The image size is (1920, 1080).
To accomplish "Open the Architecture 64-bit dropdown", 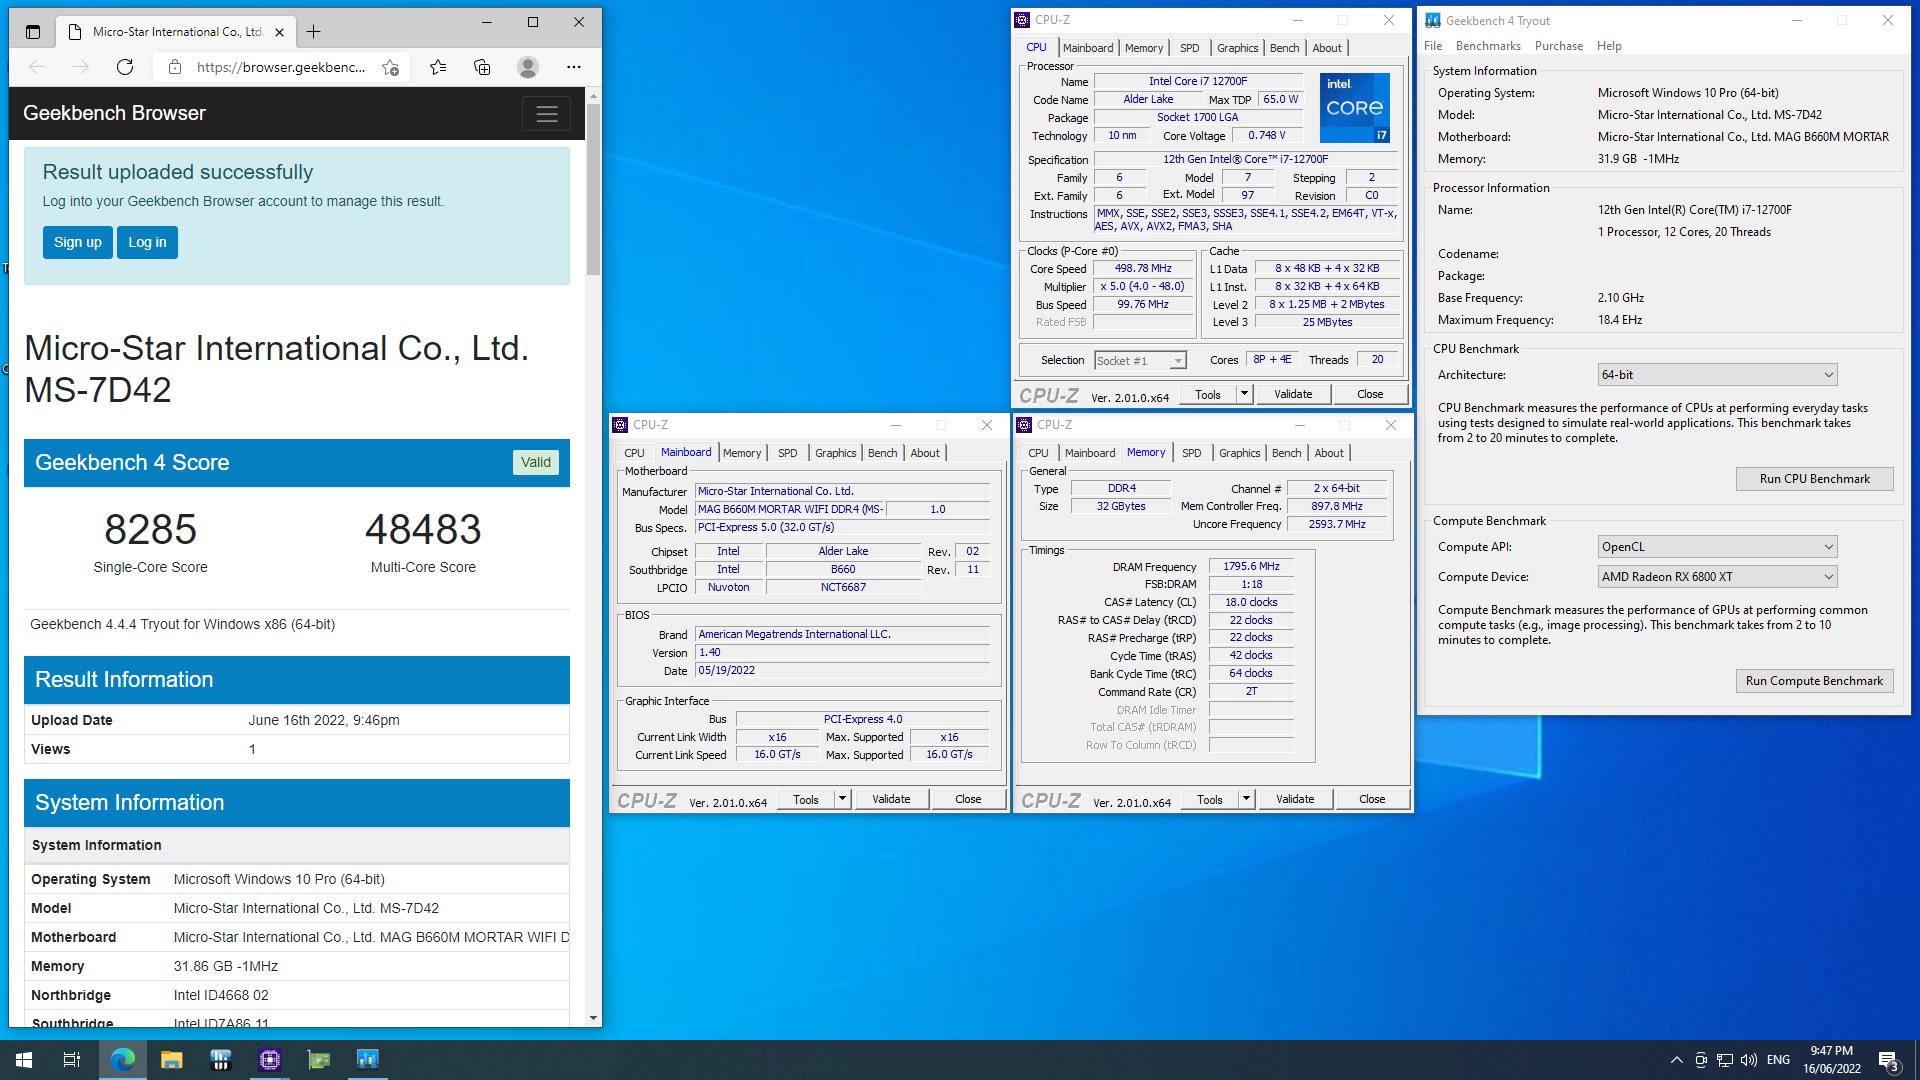I will (x=1717, y=375).
